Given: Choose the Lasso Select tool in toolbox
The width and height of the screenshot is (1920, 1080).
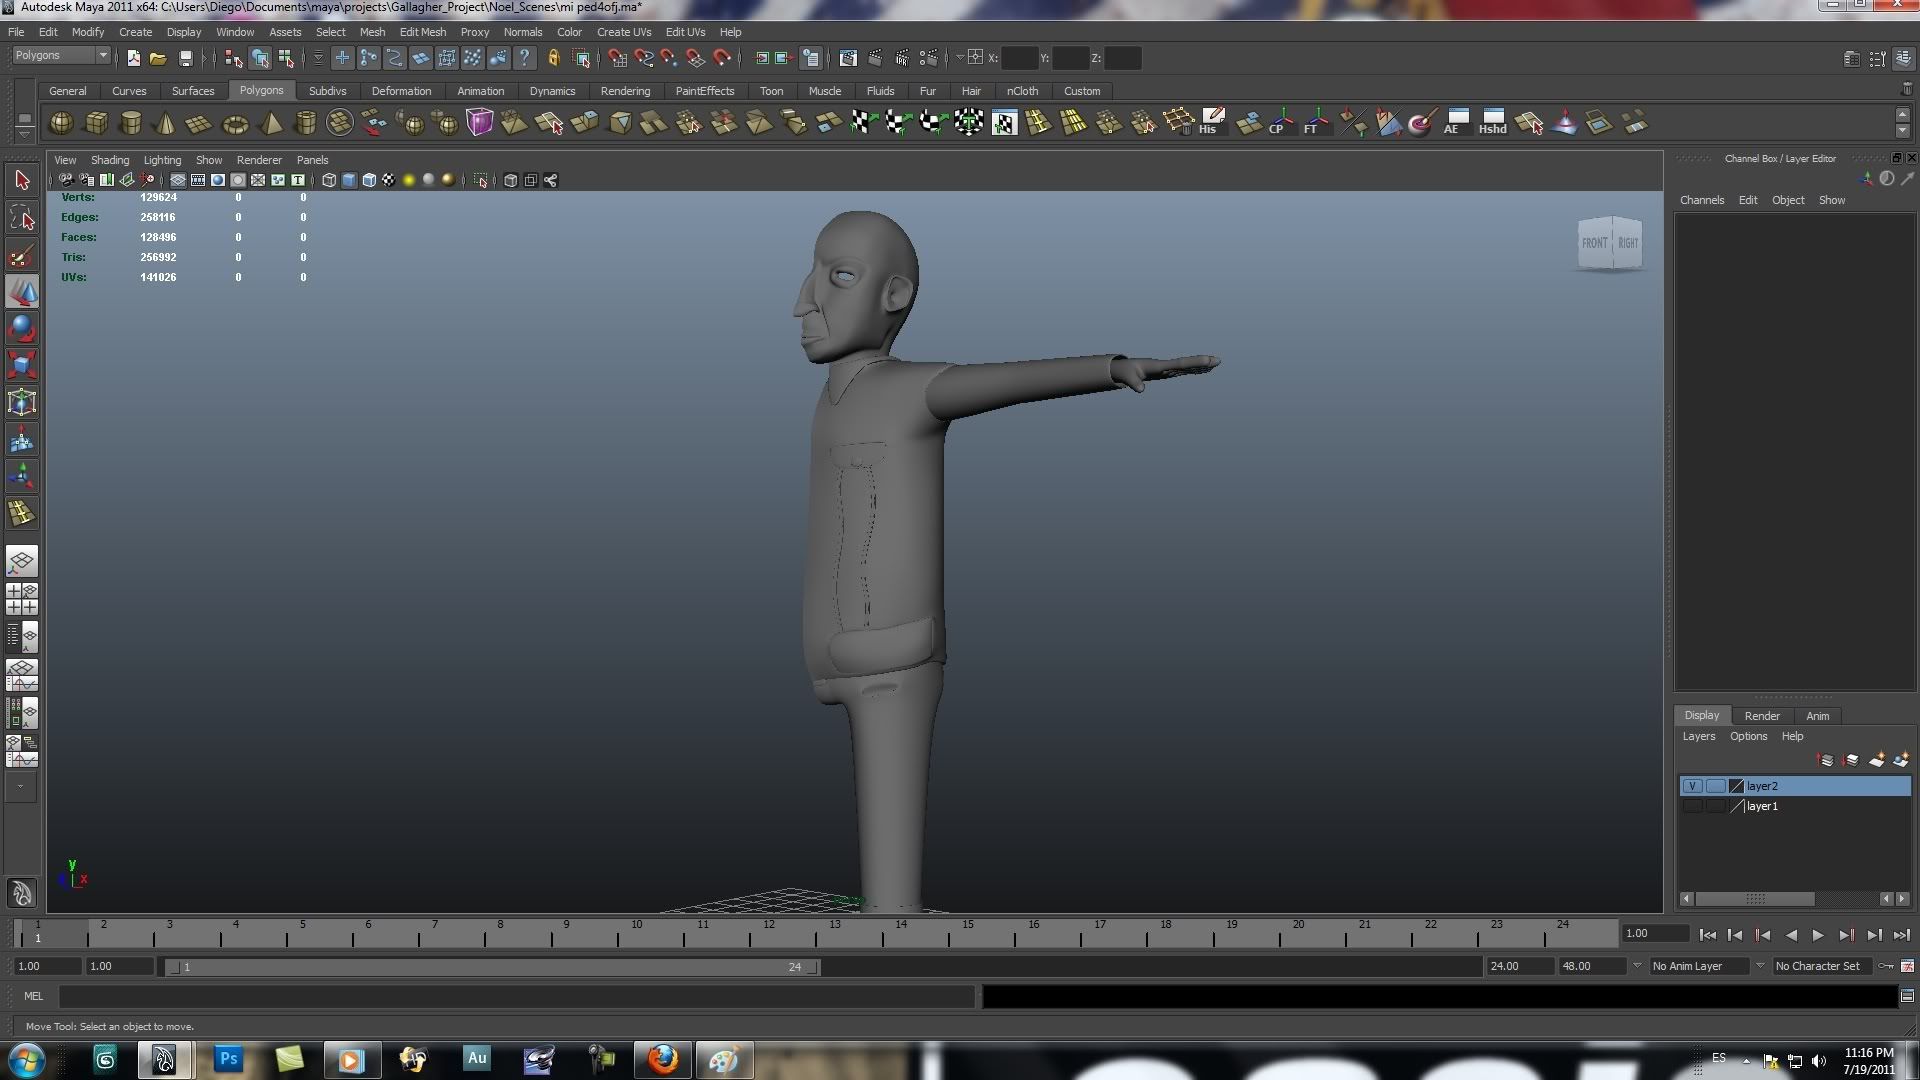Looking at the screenshot, I should tap(22, 218).
